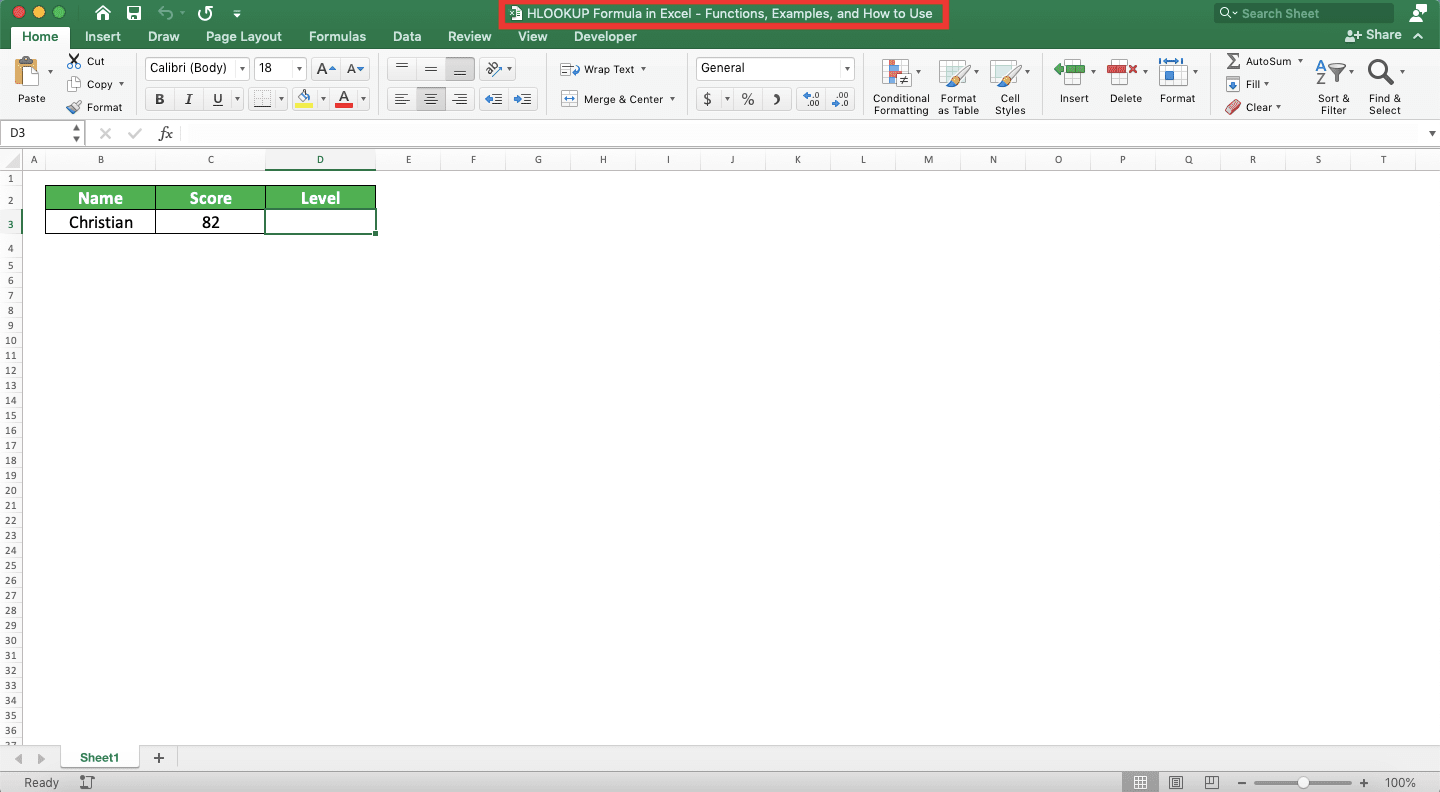Paste clipboard contents with Paste icon
Screen dimensions: 1440x792
pos(29,74)
